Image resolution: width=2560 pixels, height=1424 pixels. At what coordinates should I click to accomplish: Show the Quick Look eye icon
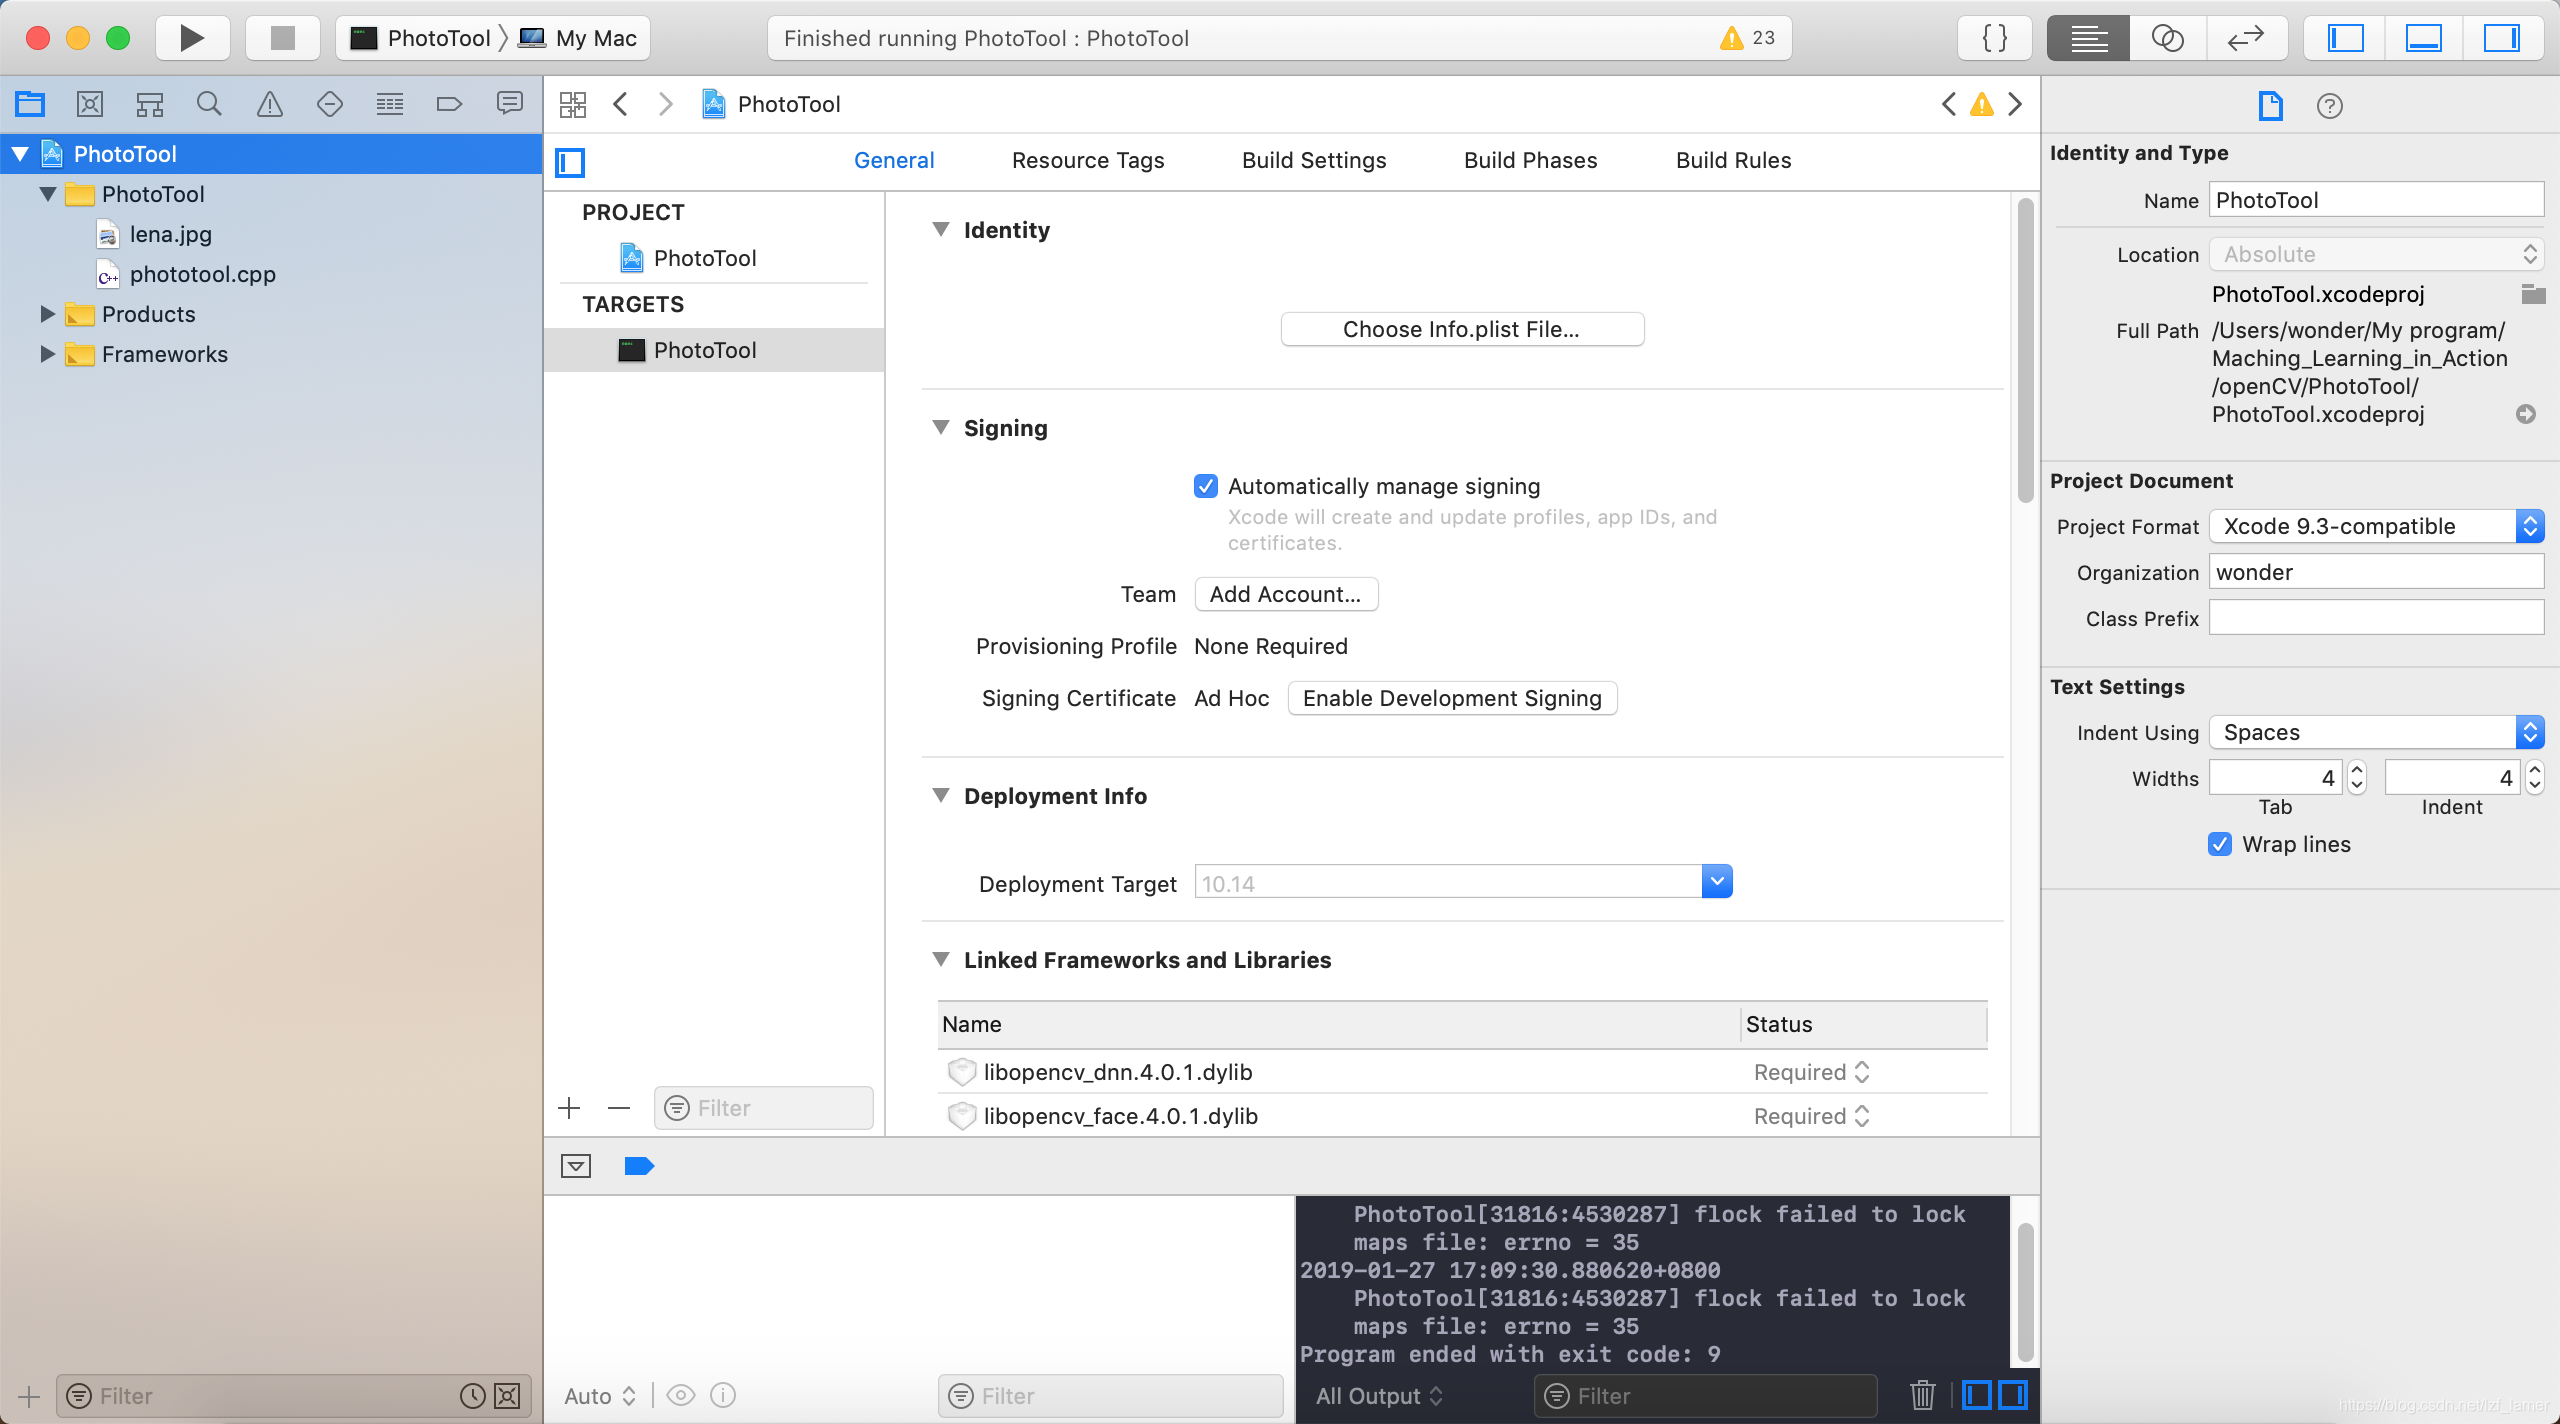coord(681,1395)
